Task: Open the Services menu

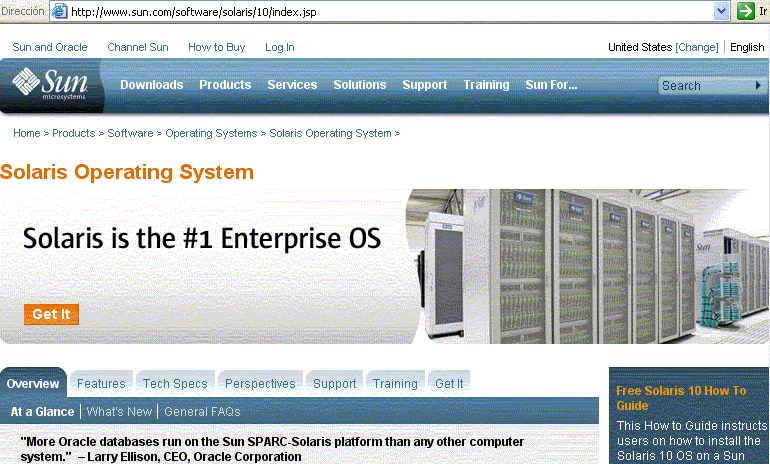Action: point(292,84)
